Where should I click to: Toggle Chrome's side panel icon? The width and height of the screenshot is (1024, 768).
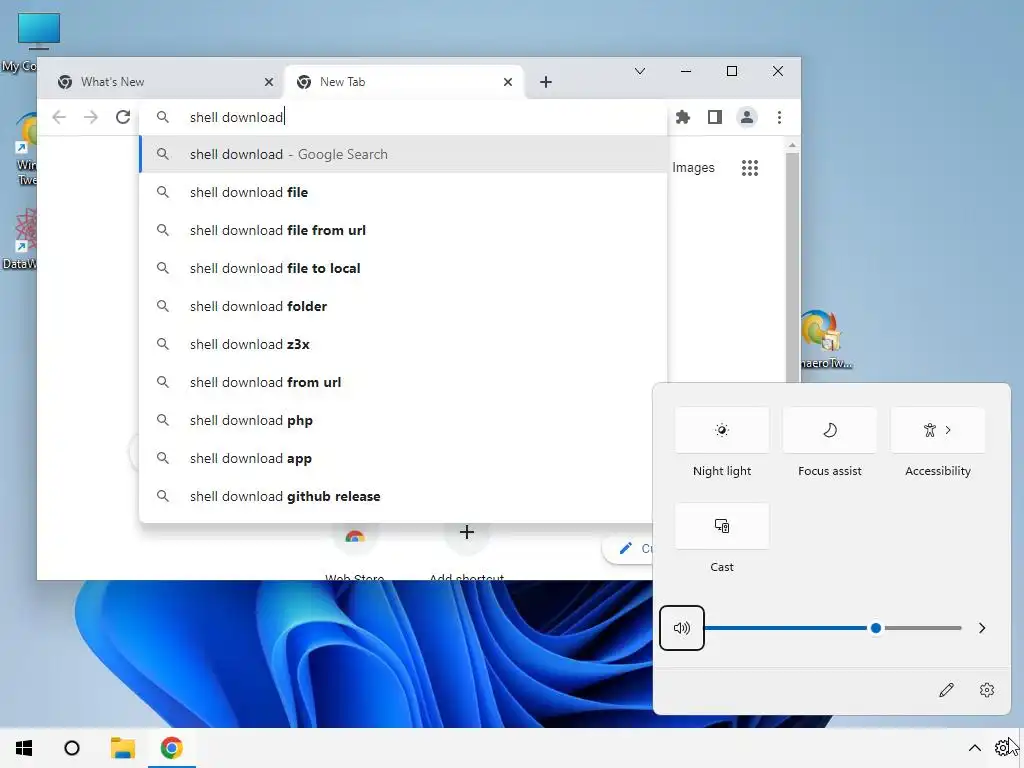pyautogui.click(x=714, y=117)
